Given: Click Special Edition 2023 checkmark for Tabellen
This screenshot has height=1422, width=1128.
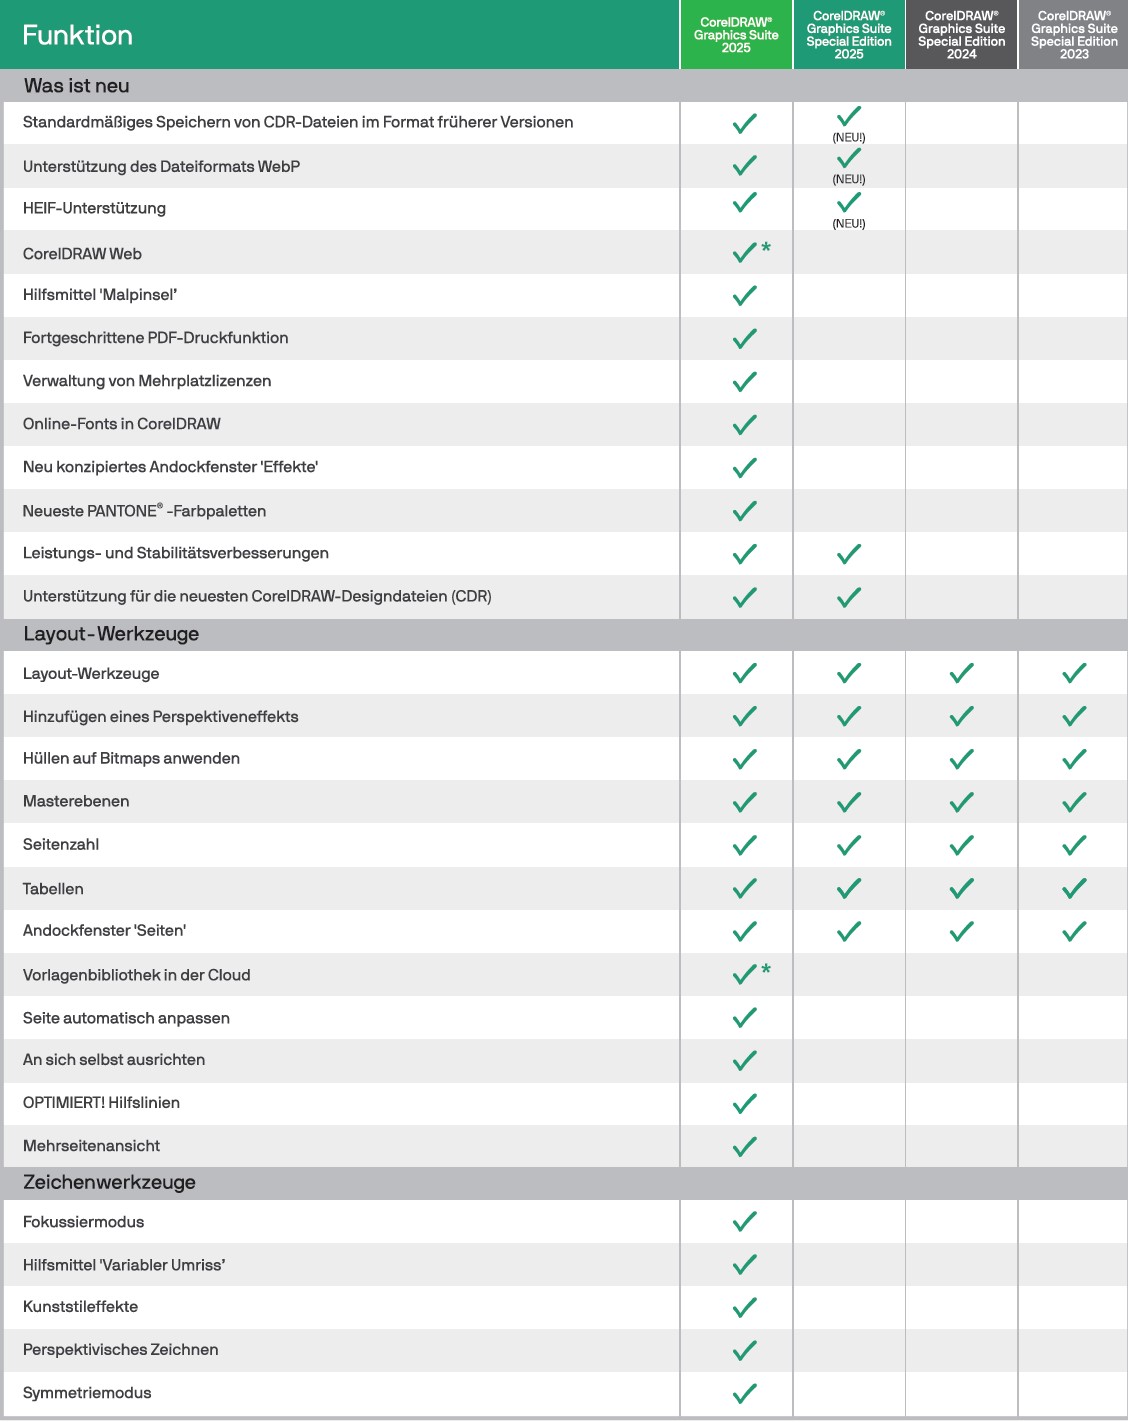Looking at the screenshot, I should click(1075, 888).
